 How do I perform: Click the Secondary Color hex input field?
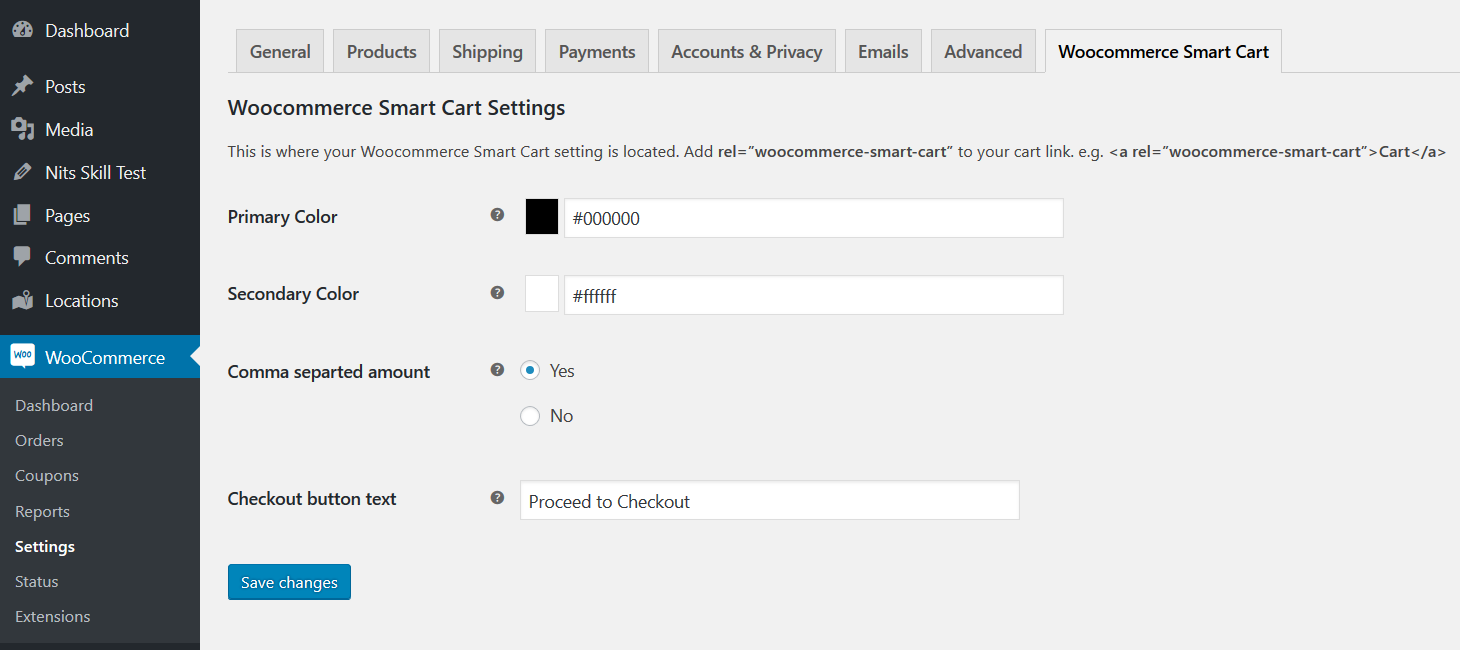(814, 295)
